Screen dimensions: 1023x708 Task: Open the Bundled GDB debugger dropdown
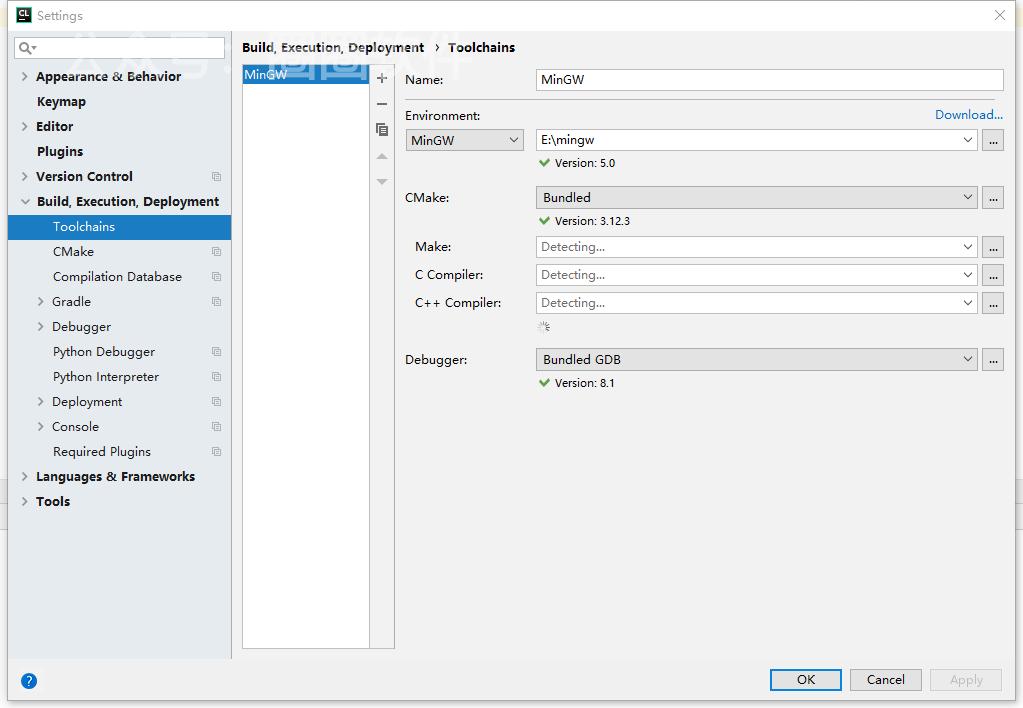756,360
